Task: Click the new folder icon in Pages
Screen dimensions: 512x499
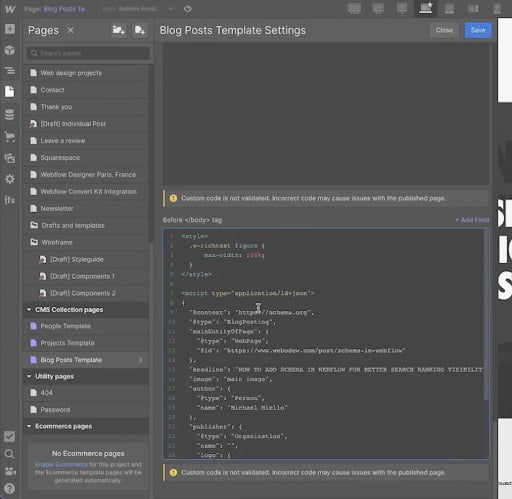Action: pyautogui.click(x=119, y=30)
